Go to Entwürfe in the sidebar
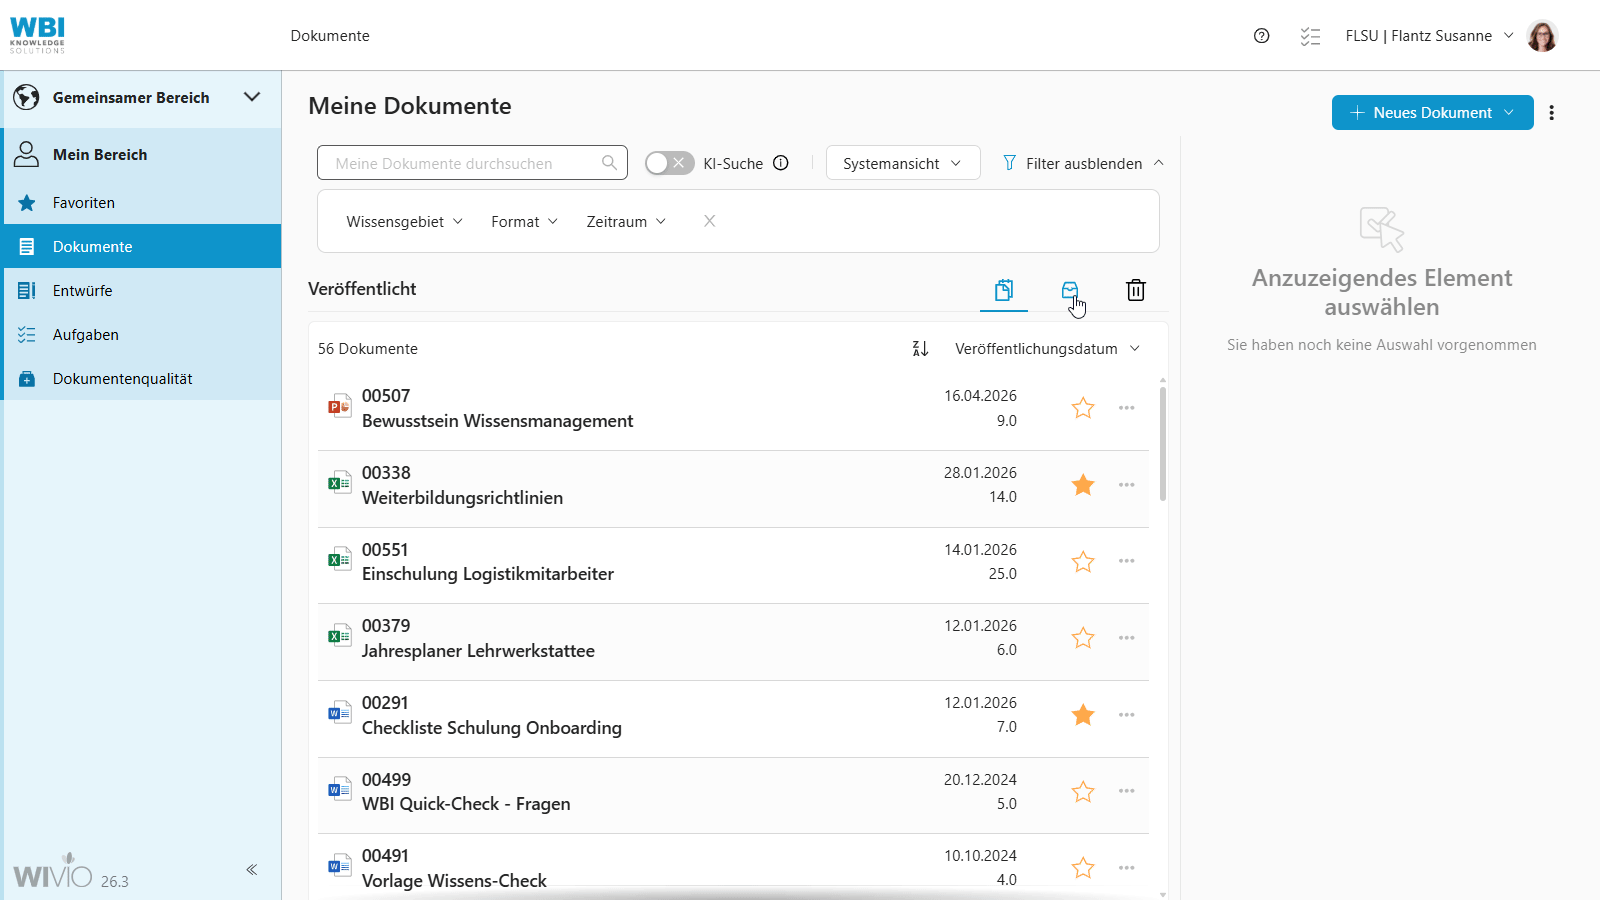This screenshot has width=1600, height=900. 142,290
